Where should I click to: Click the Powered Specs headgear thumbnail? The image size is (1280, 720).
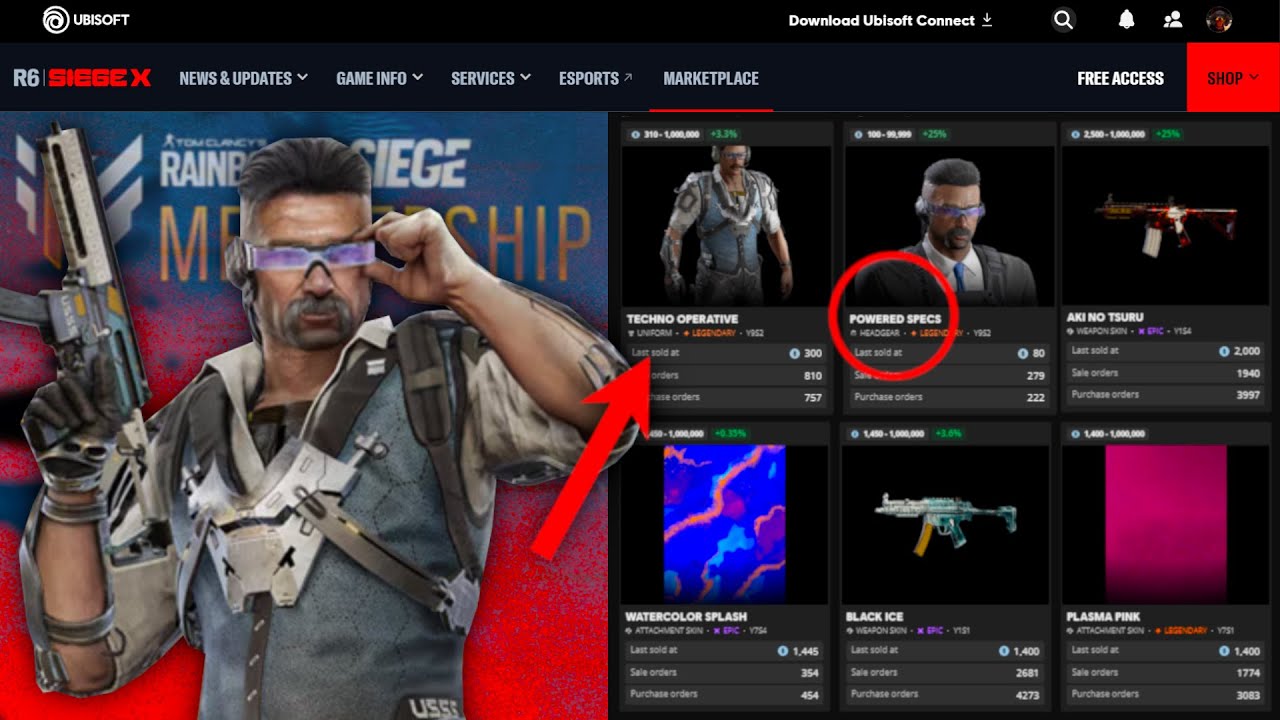[949, 225]
